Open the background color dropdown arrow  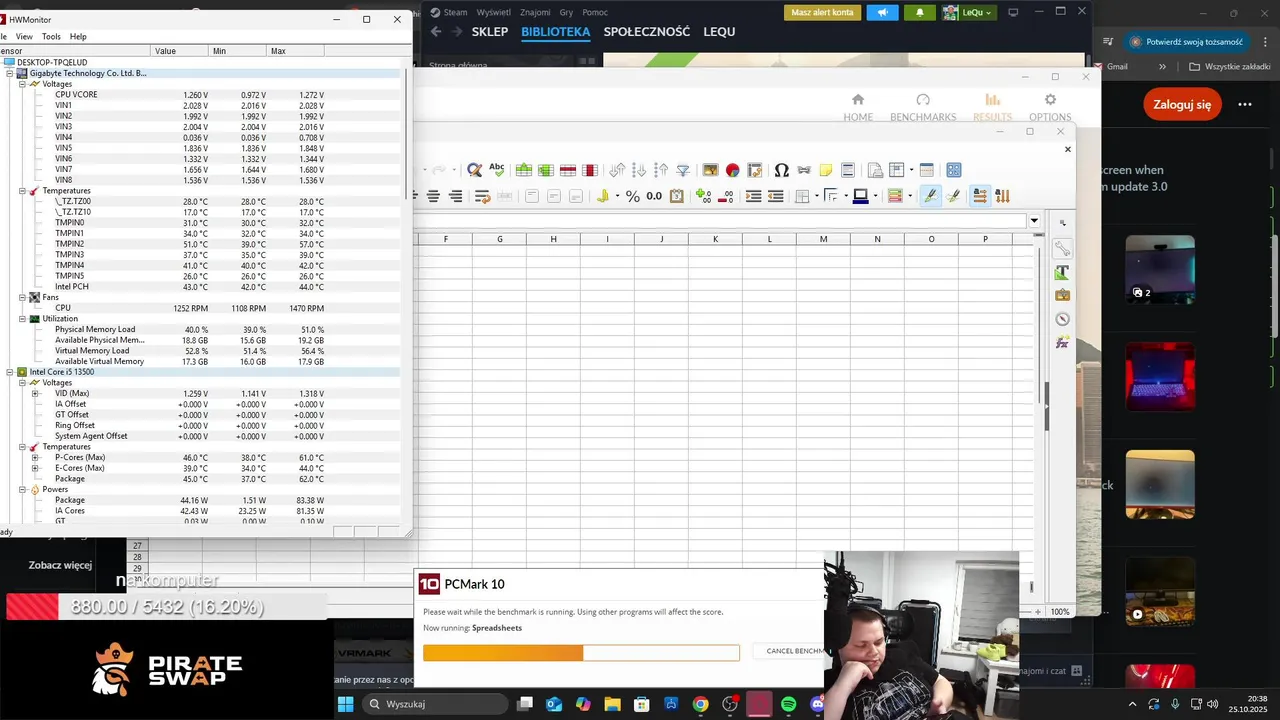point(875,196)
